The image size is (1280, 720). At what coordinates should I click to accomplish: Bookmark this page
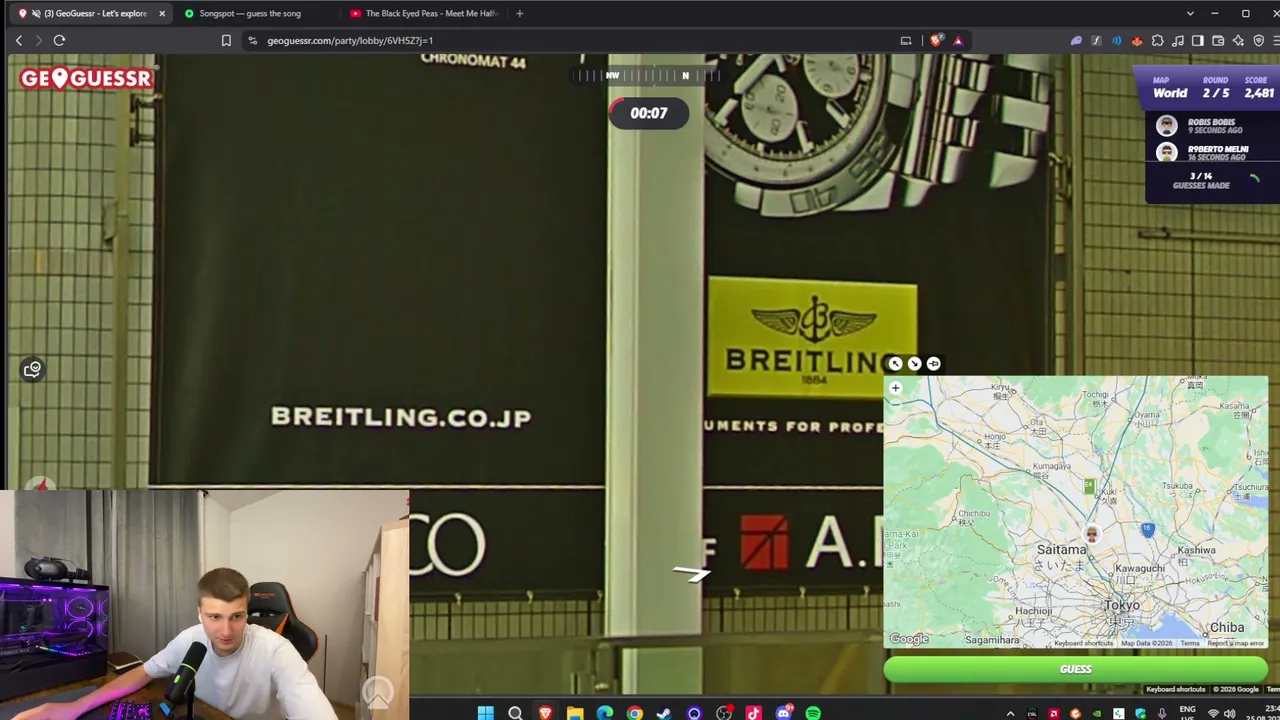[x=226, y=40]
